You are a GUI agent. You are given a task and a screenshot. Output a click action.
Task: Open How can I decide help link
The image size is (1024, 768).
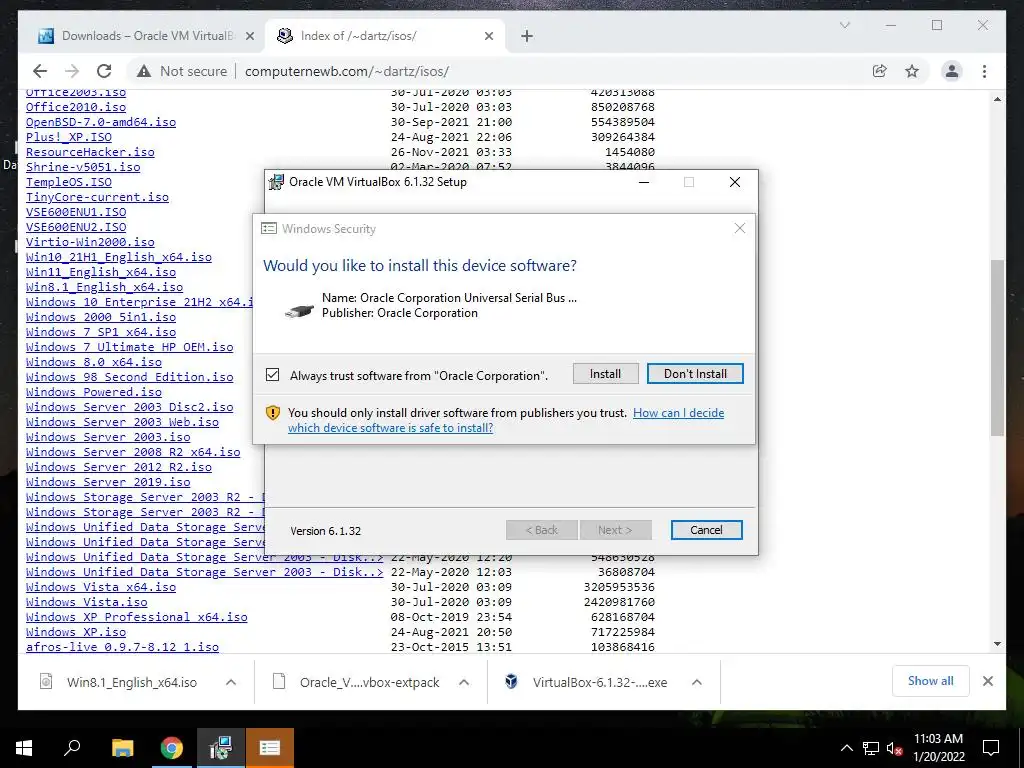coord(506,420)
